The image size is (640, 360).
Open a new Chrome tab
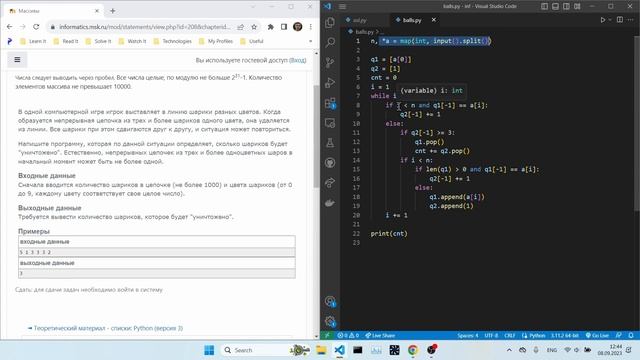(113, 11)
